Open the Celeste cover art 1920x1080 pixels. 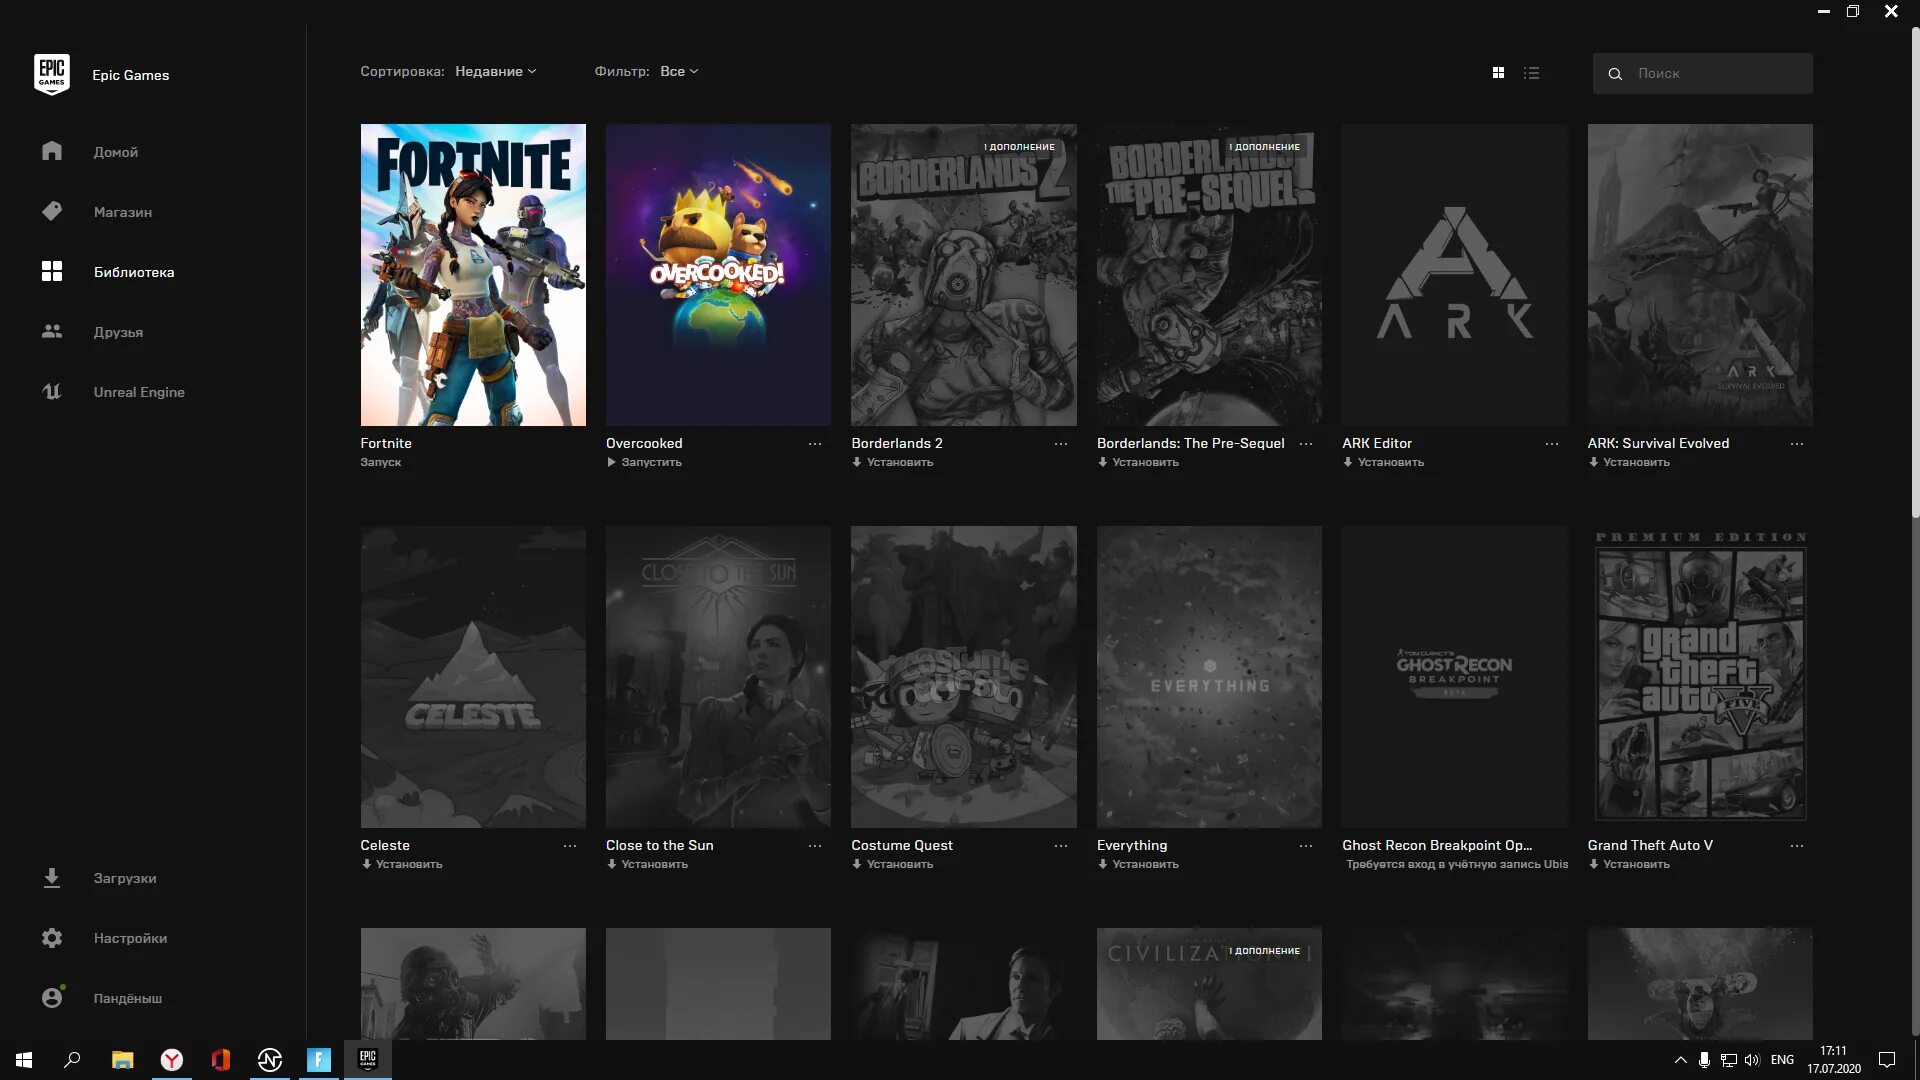pos(473,677)
